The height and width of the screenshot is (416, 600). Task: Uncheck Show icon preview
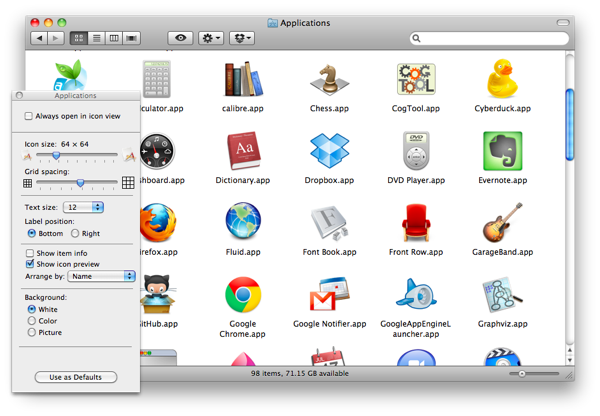pos(29,264)
